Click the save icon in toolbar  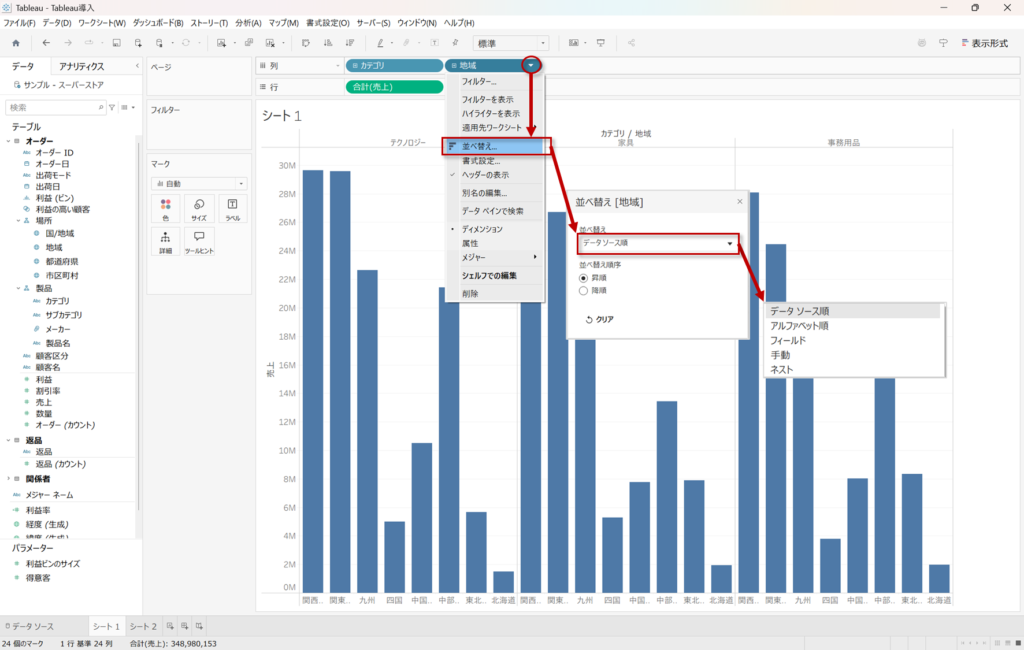click(x=117, y=43)
